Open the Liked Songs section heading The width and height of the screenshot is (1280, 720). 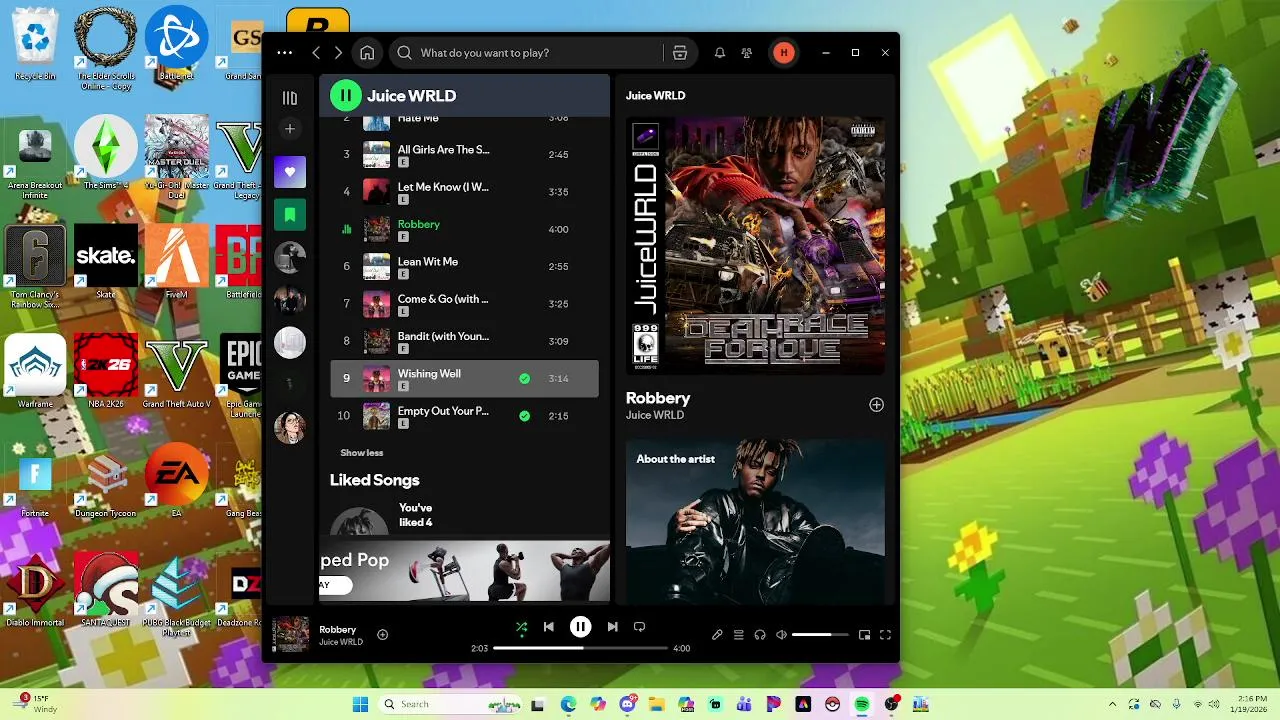374,480
